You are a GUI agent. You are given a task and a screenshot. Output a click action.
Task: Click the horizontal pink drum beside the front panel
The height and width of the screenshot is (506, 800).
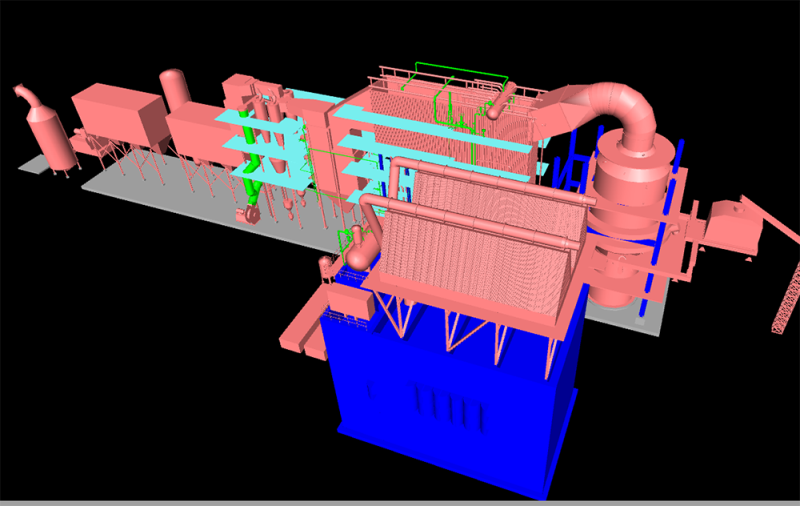click(363, 252)
